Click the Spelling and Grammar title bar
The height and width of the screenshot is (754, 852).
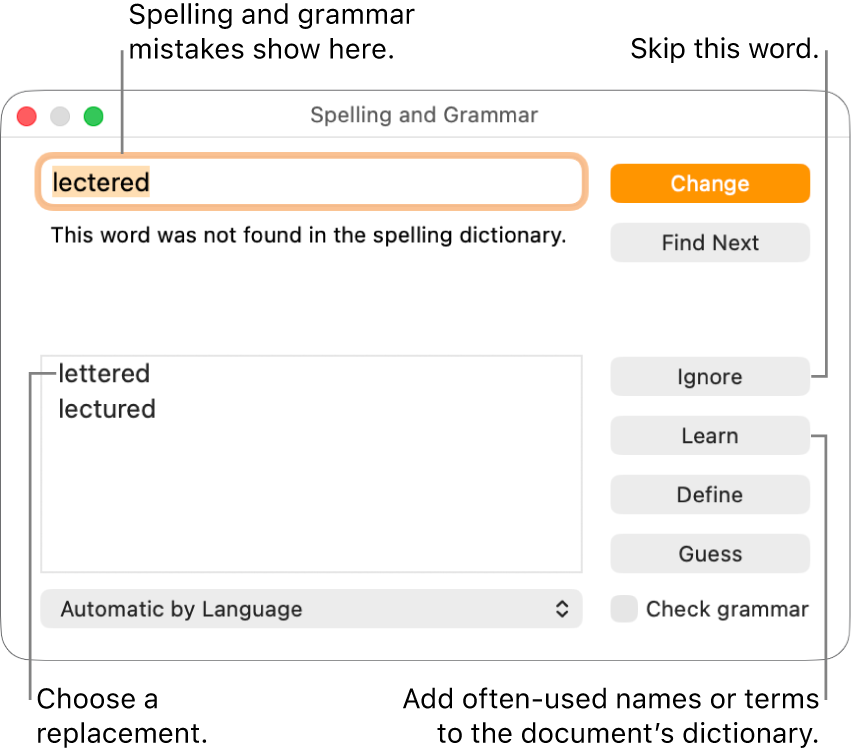424,115
